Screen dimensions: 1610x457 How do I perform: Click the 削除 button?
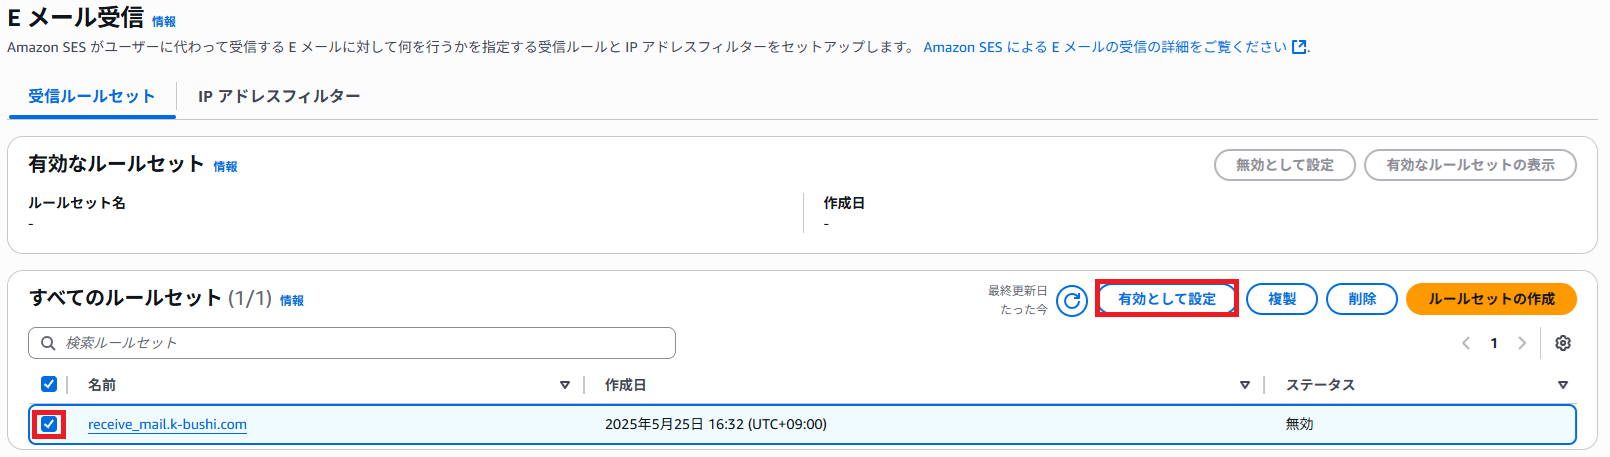pyautogui.click(x=1362, y=299)
